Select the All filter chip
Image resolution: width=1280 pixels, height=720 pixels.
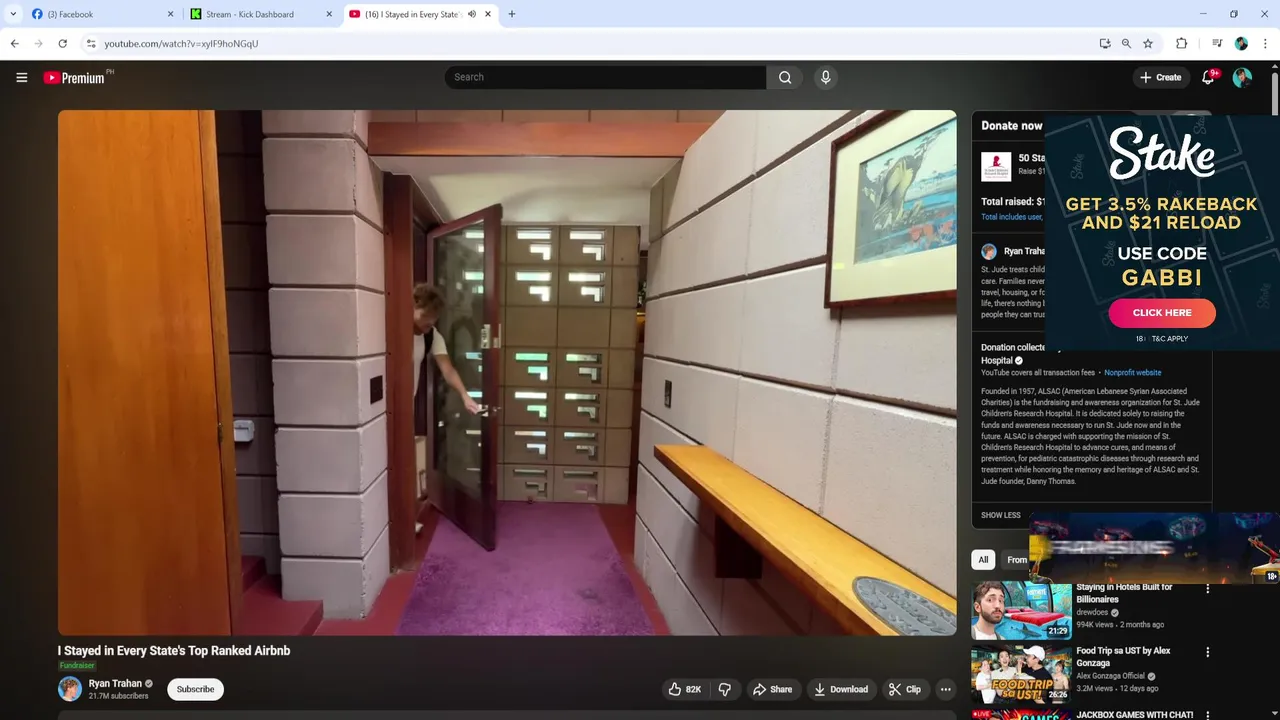click(983, 560)
